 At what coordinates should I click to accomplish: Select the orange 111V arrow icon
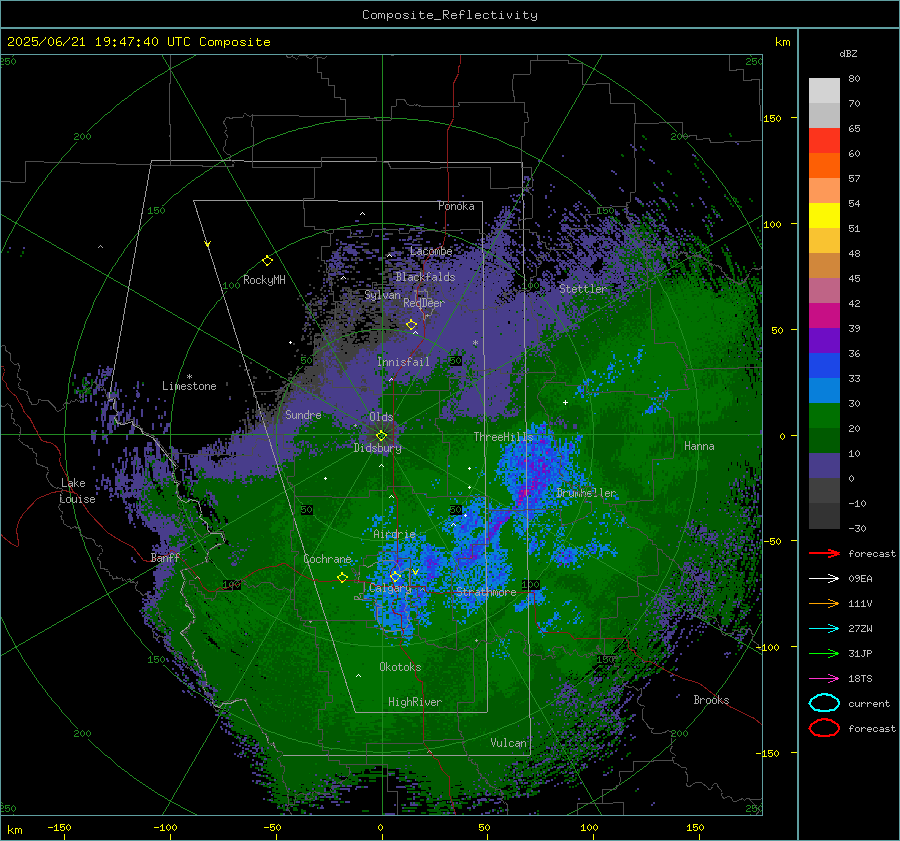pos(824,603)
